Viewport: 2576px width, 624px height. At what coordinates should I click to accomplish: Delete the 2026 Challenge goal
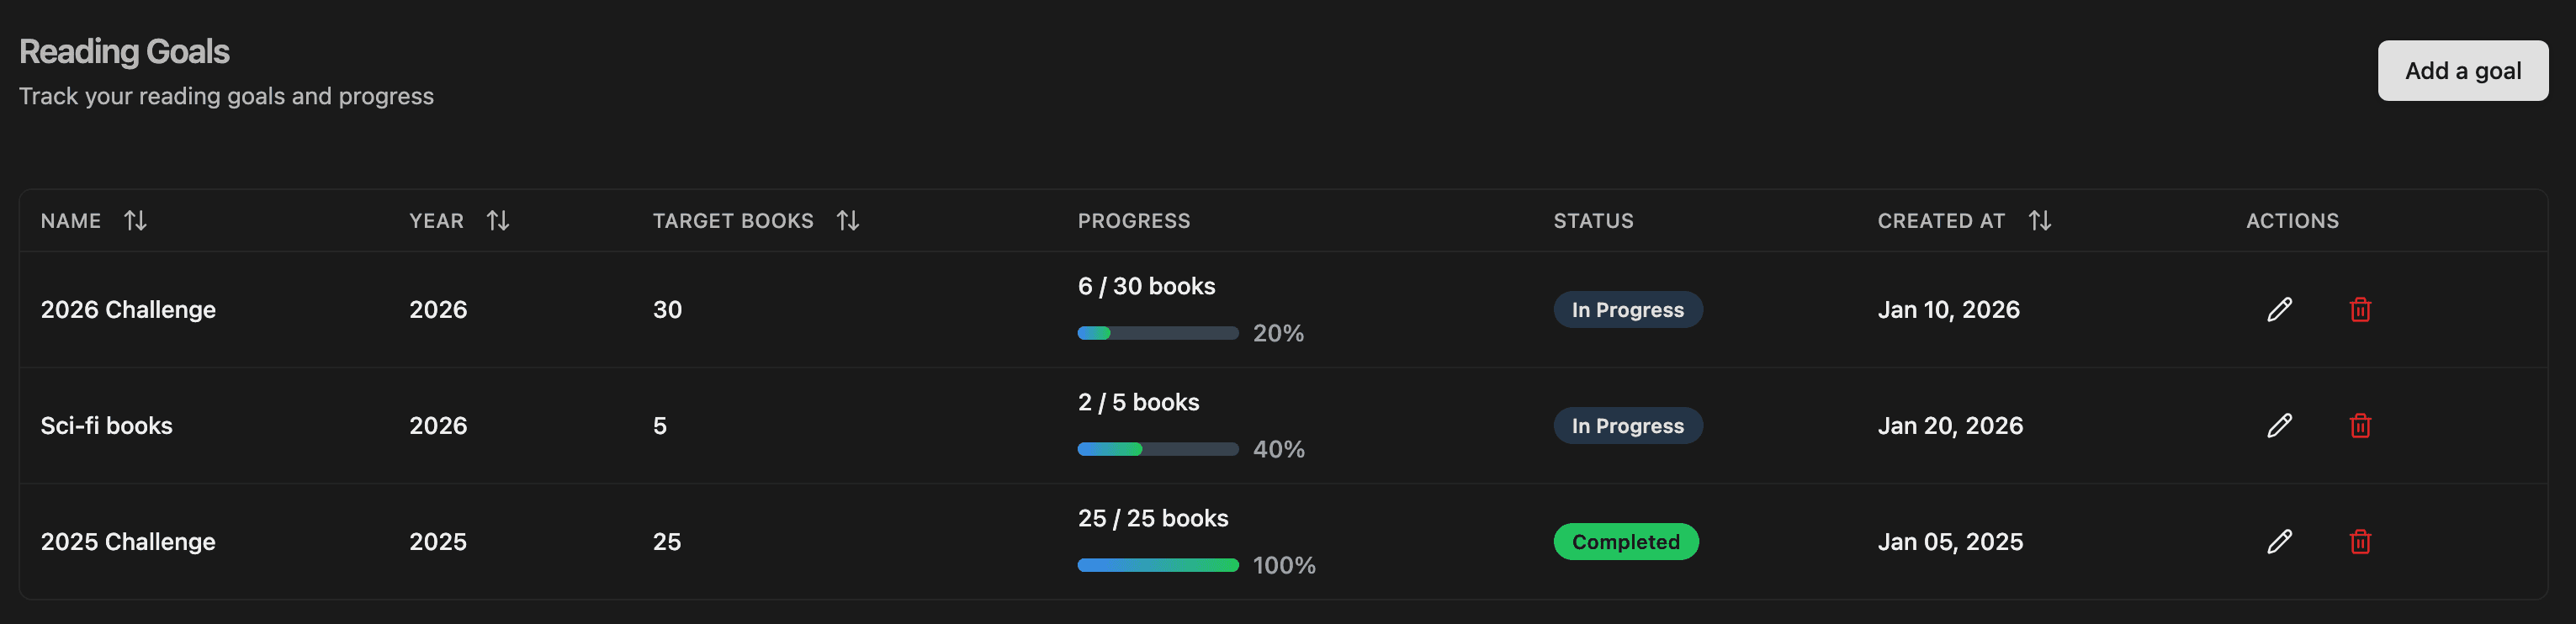coord(2361,309)
